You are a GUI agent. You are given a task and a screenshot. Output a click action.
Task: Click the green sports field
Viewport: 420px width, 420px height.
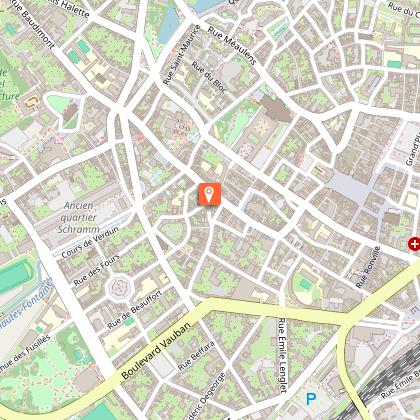click(15, 276)
